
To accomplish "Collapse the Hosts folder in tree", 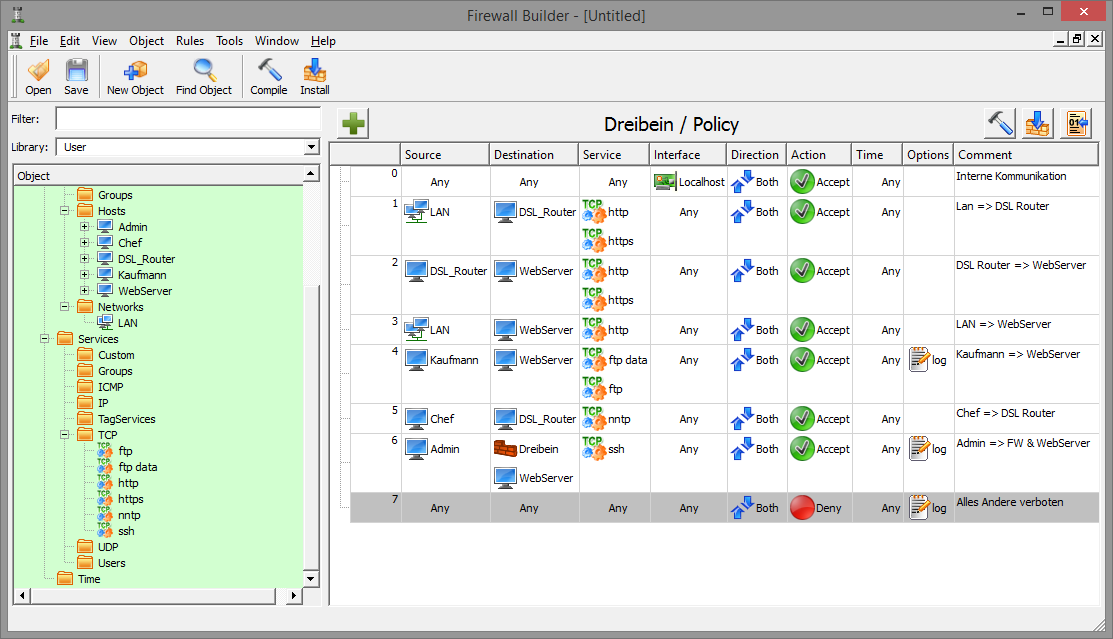I will (x=65, y=211).
